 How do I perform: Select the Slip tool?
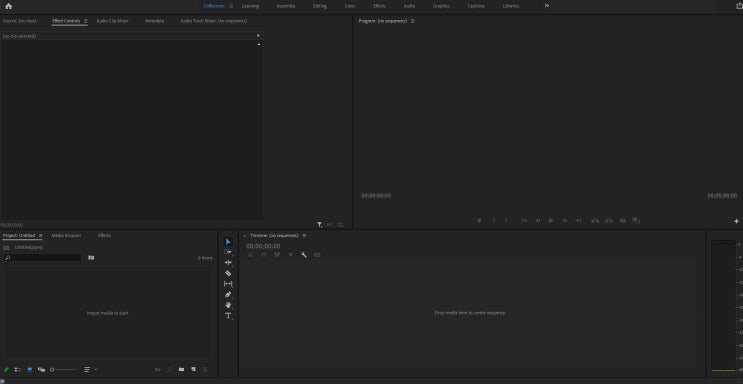click(228, 284)
